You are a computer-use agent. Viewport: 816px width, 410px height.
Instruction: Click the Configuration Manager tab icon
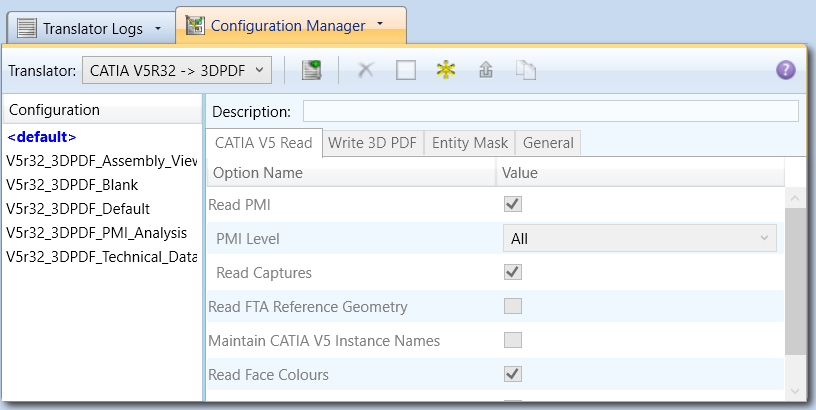pyautogui.click(x=195, y=25)
